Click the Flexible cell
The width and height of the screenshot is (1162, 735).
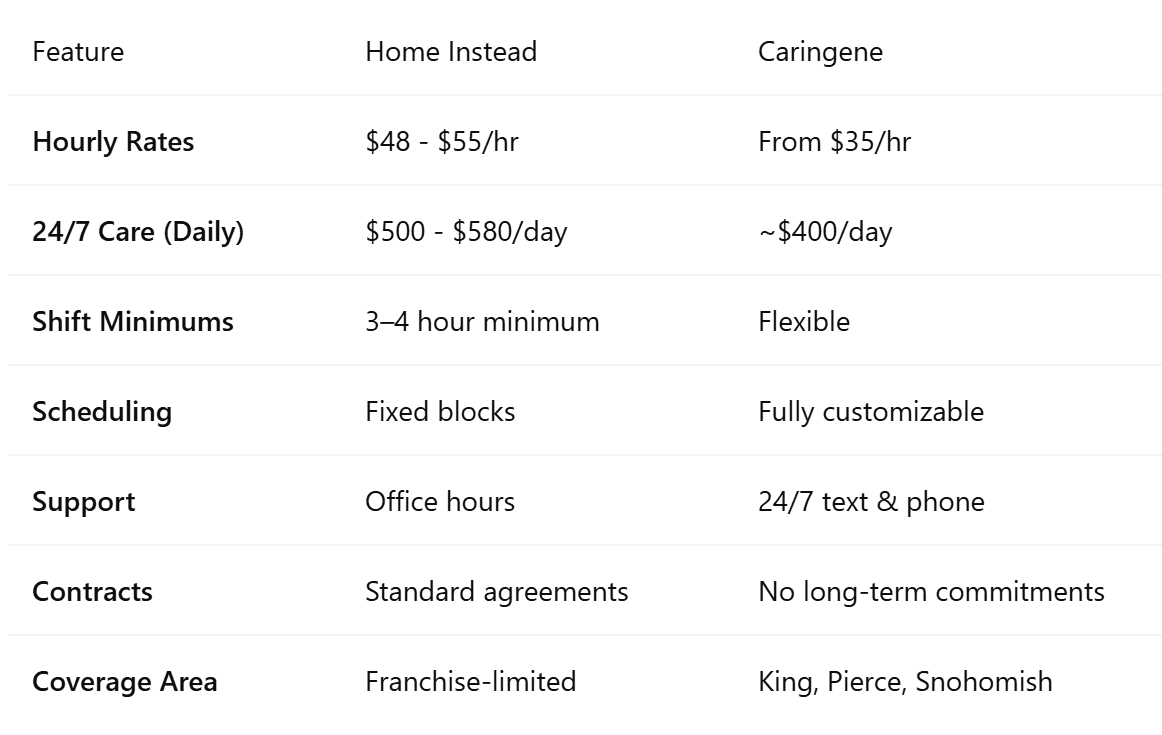tap(804, 322)
